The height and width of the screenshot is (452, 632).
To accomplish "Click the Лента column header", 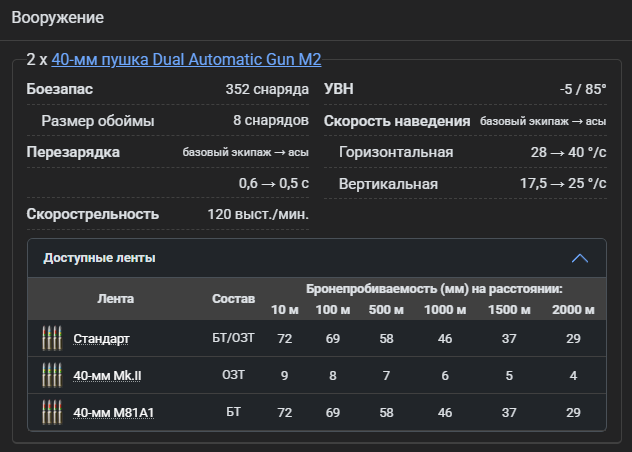I will (x=115, y=299).
